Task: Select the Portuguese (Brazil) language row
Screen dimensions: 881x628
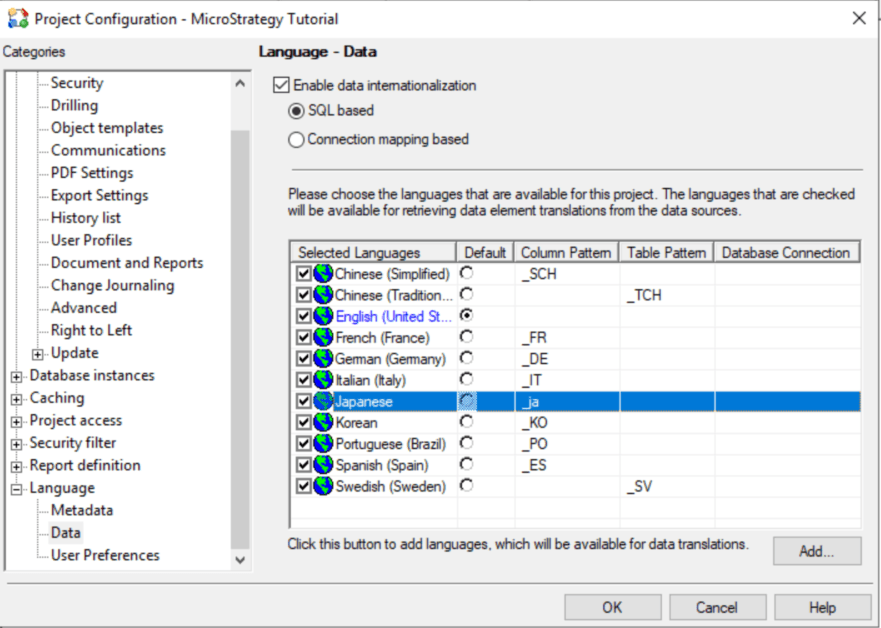Action: point(575,444)
